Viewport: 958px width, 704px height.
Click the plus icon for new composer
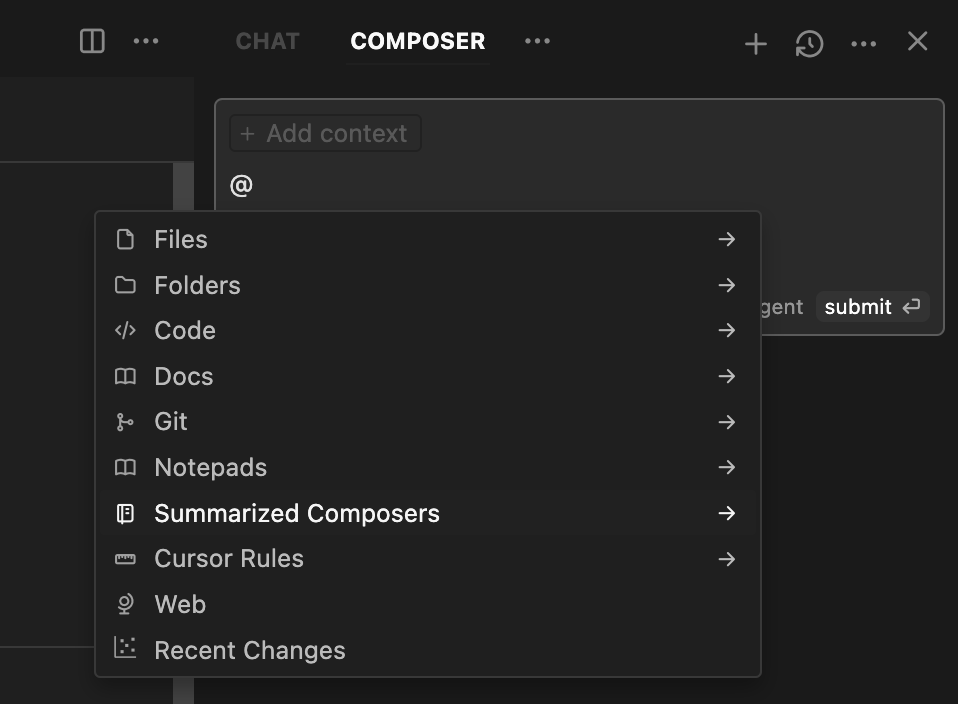click(755, 43)
